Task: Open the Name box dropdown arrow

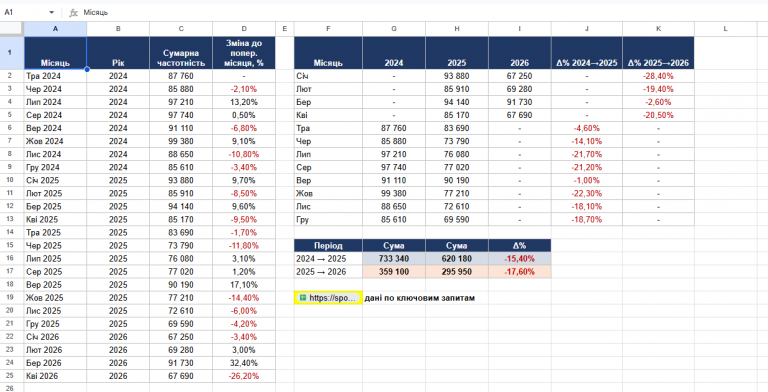Action: (x=52, y=13)
